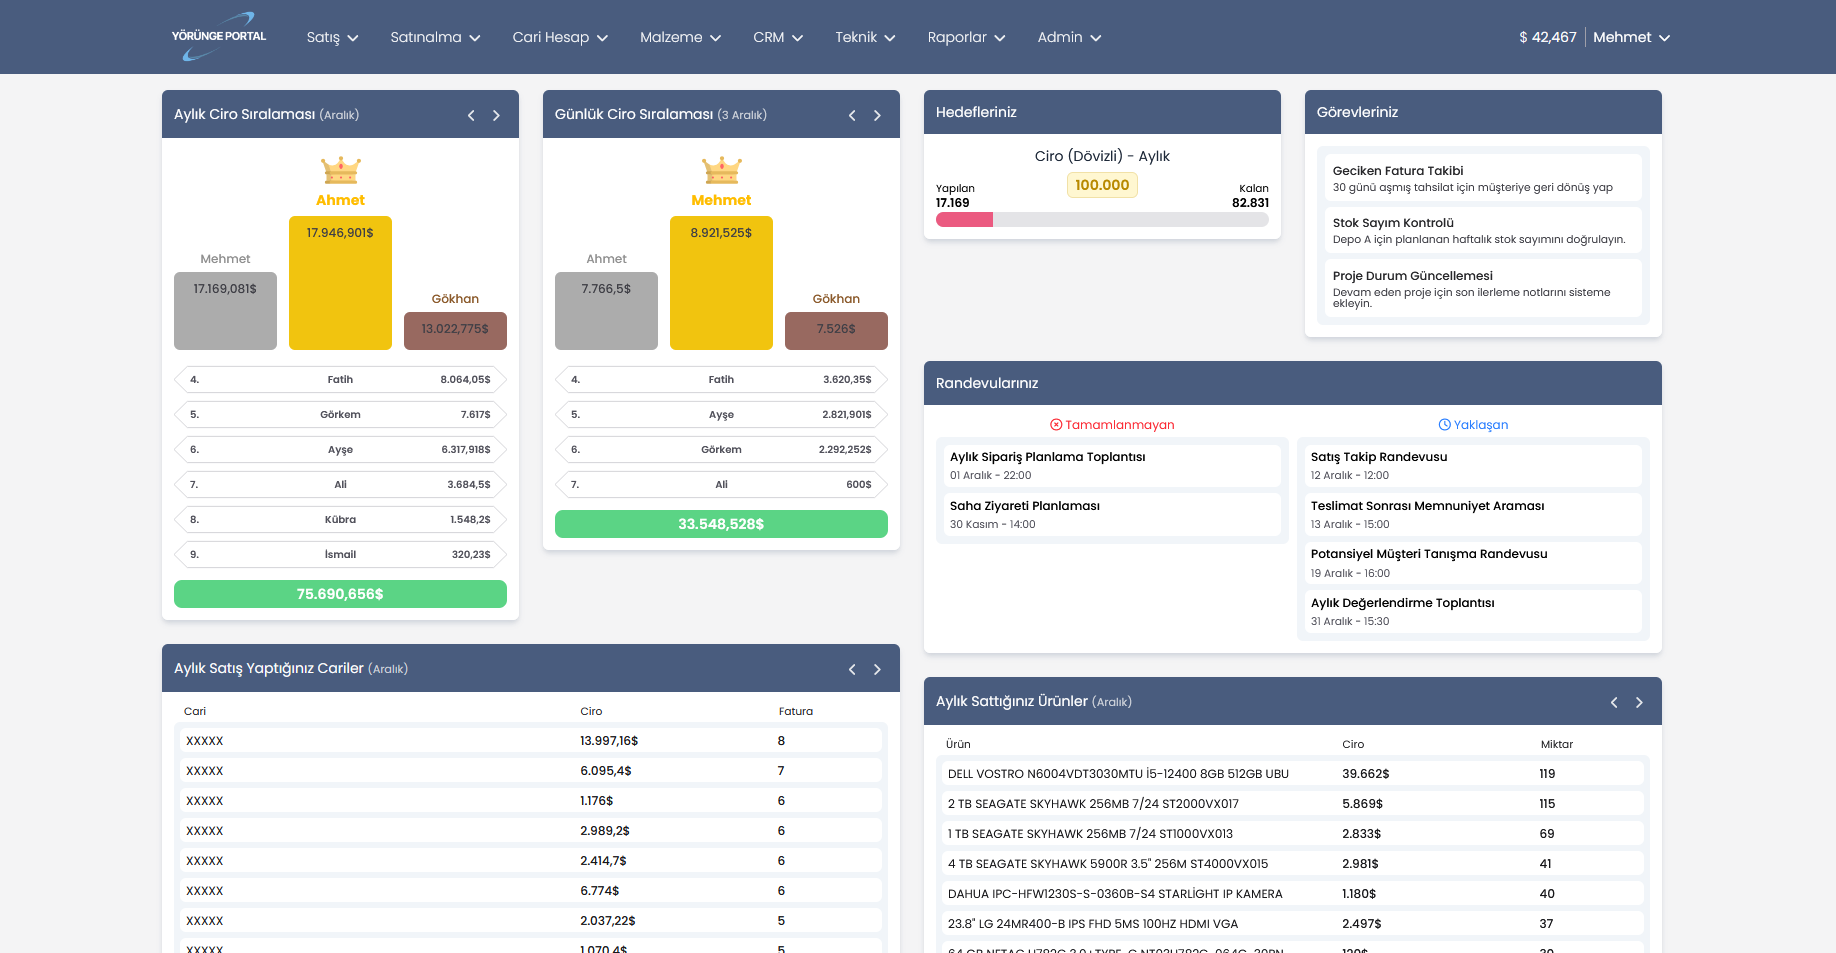Open the Satış menu
The width and height of the screenshot is (1836, 953).
pos(331,37)
